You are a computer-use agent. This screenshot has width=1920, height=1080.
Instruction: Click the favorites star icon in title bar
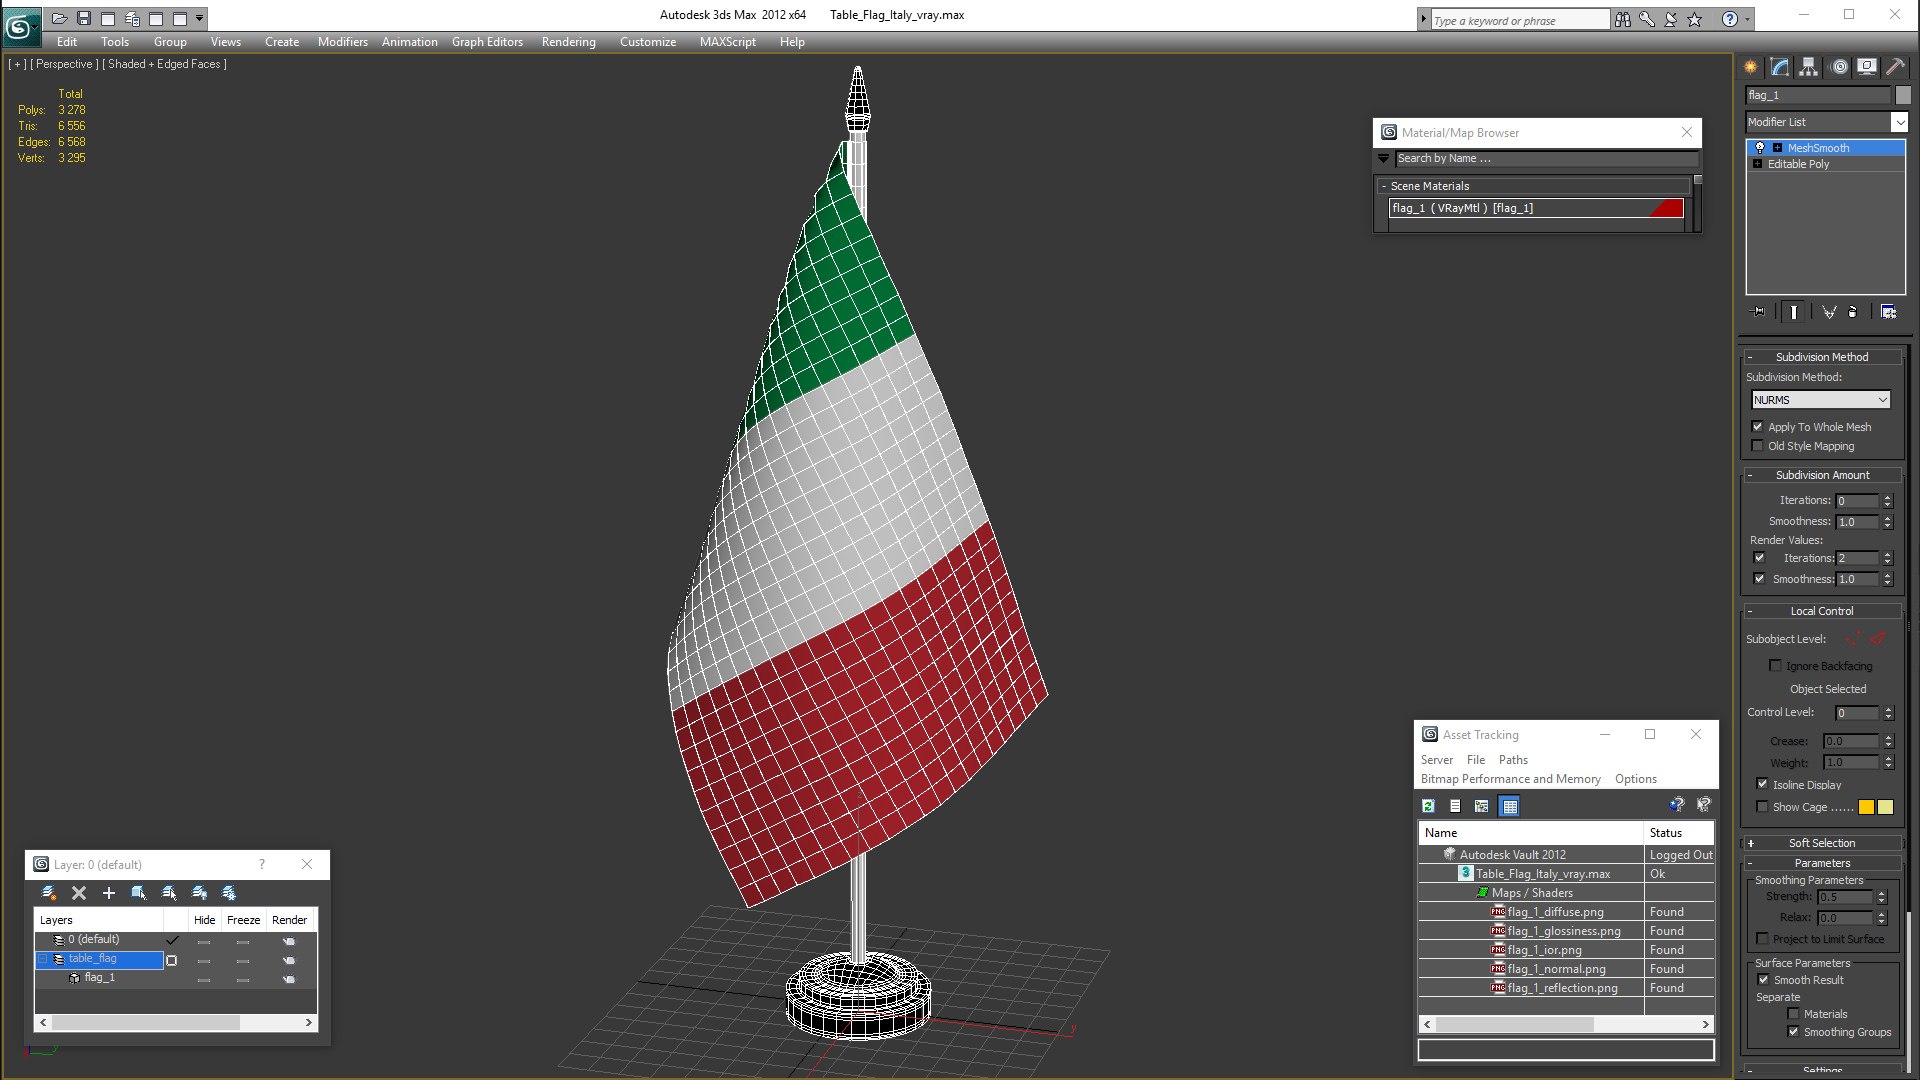point(1694,19)
